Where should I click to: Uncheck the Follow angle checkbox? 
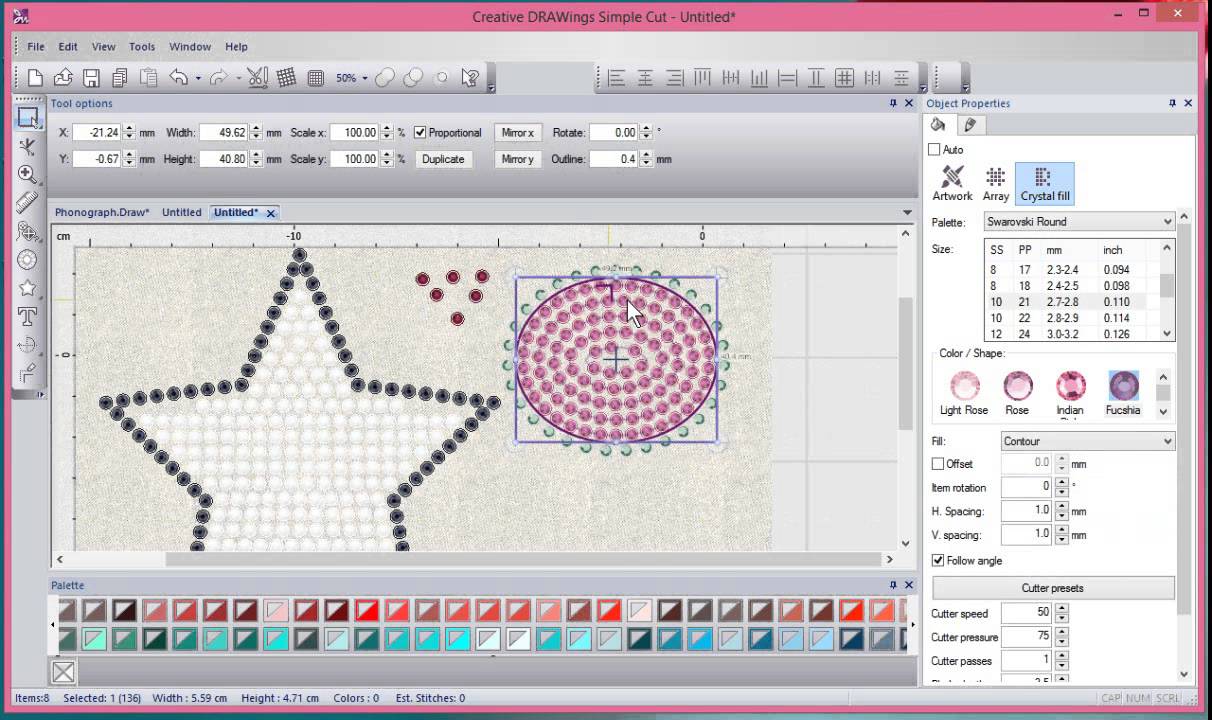[x=938, y=561]
